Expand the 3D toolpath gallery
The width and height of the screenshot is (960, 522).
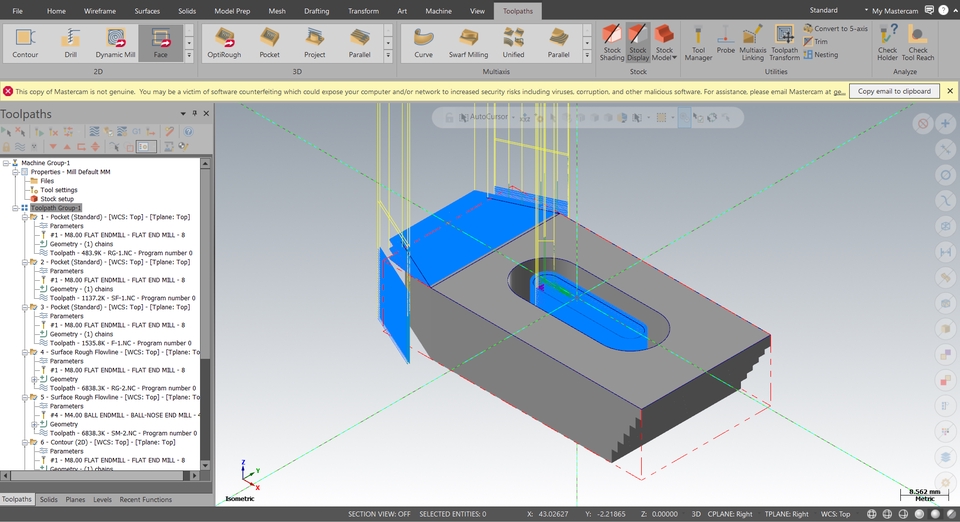[x=388, y=56]
